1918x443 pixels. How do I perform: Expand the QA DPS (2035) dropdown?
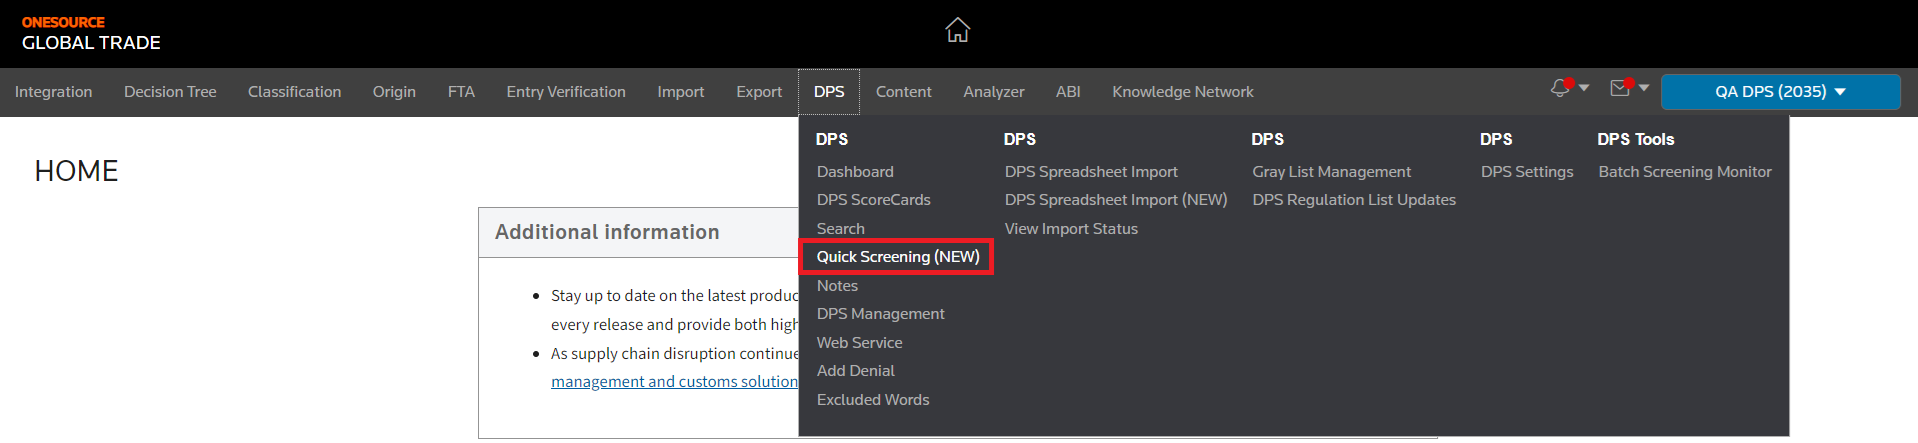(1780, 92)
